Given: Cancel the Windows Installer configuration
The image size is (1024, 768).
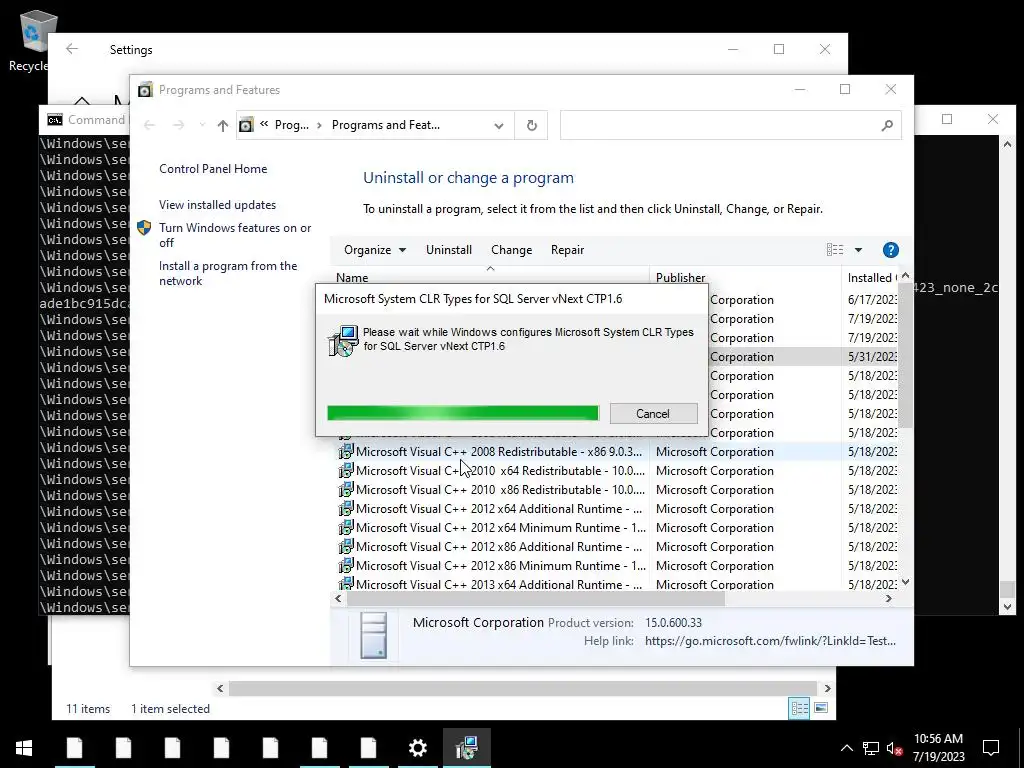Looking at the screenshot, I should 653,413.
